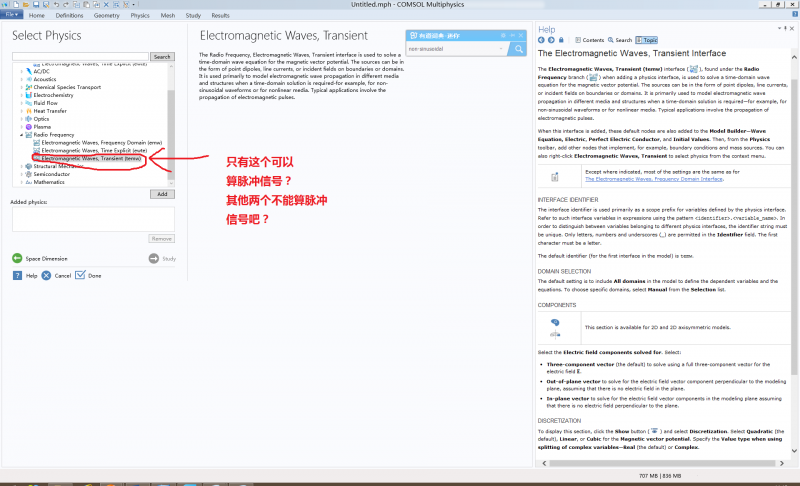Screen dimensions: 800x486
Task: Switch to the Definitions ribbon tab
Action: [69, 15]
